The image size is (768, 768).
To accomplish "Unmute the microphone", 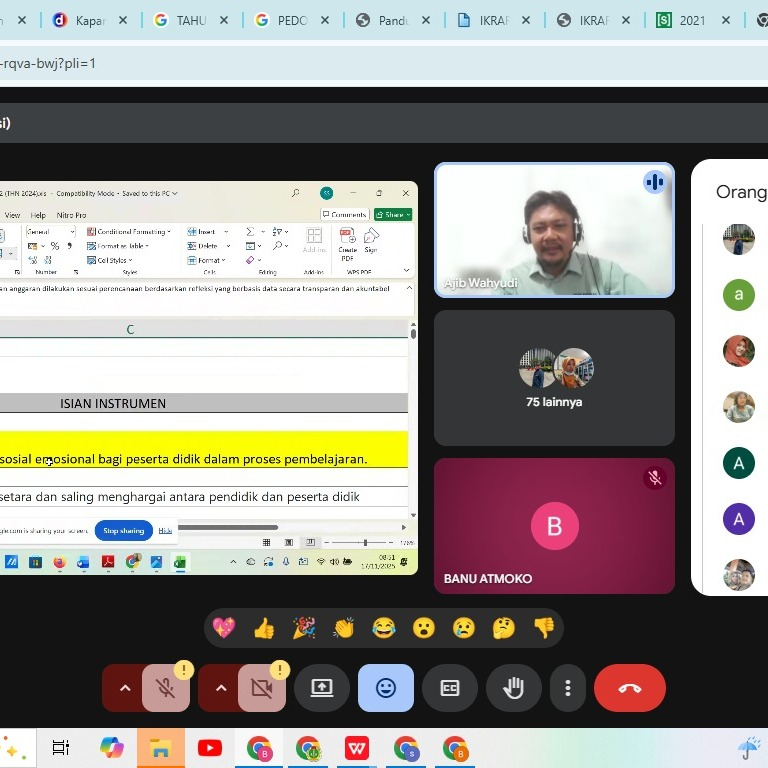I will [x=166, y=688].
